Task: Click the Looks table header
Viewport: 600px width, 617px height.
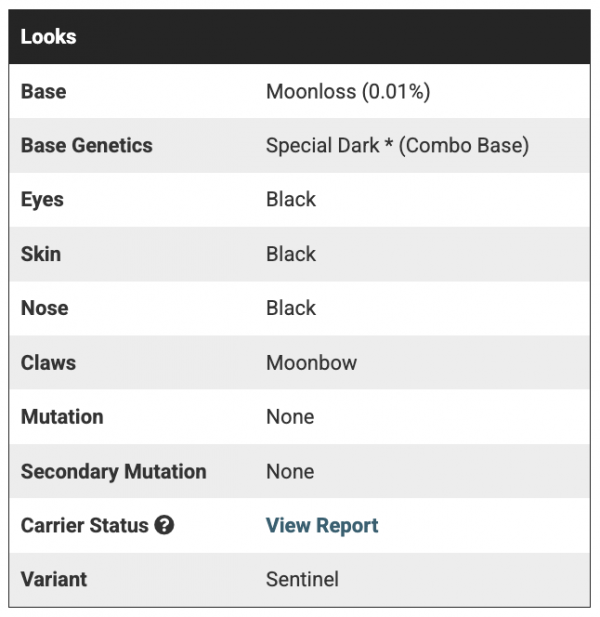Action: coord(49,37)
